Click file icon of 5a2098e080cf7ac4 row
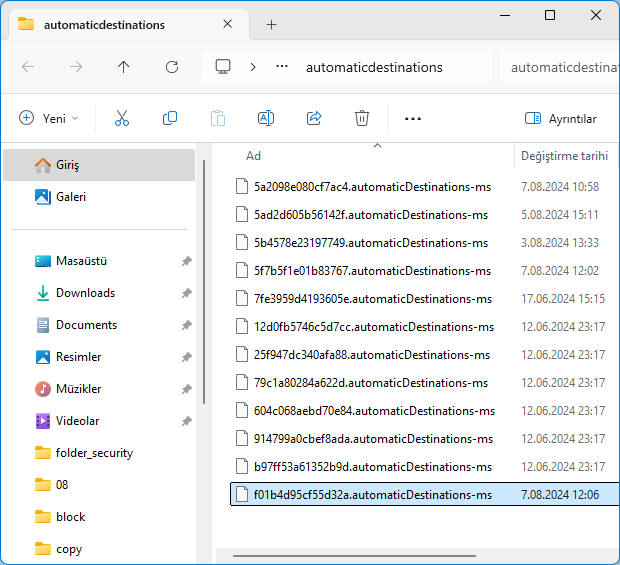The width and height of the screenshot is (620, 565). [x=242, y=186]
